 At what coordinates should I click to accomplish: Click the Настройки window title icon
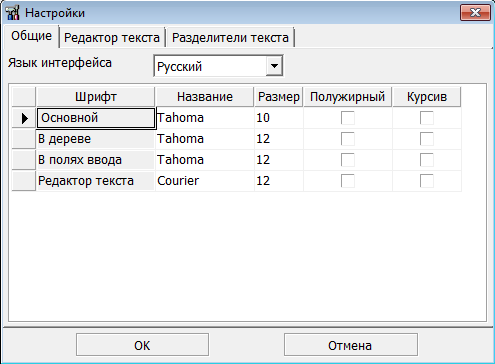coord(12,13)
